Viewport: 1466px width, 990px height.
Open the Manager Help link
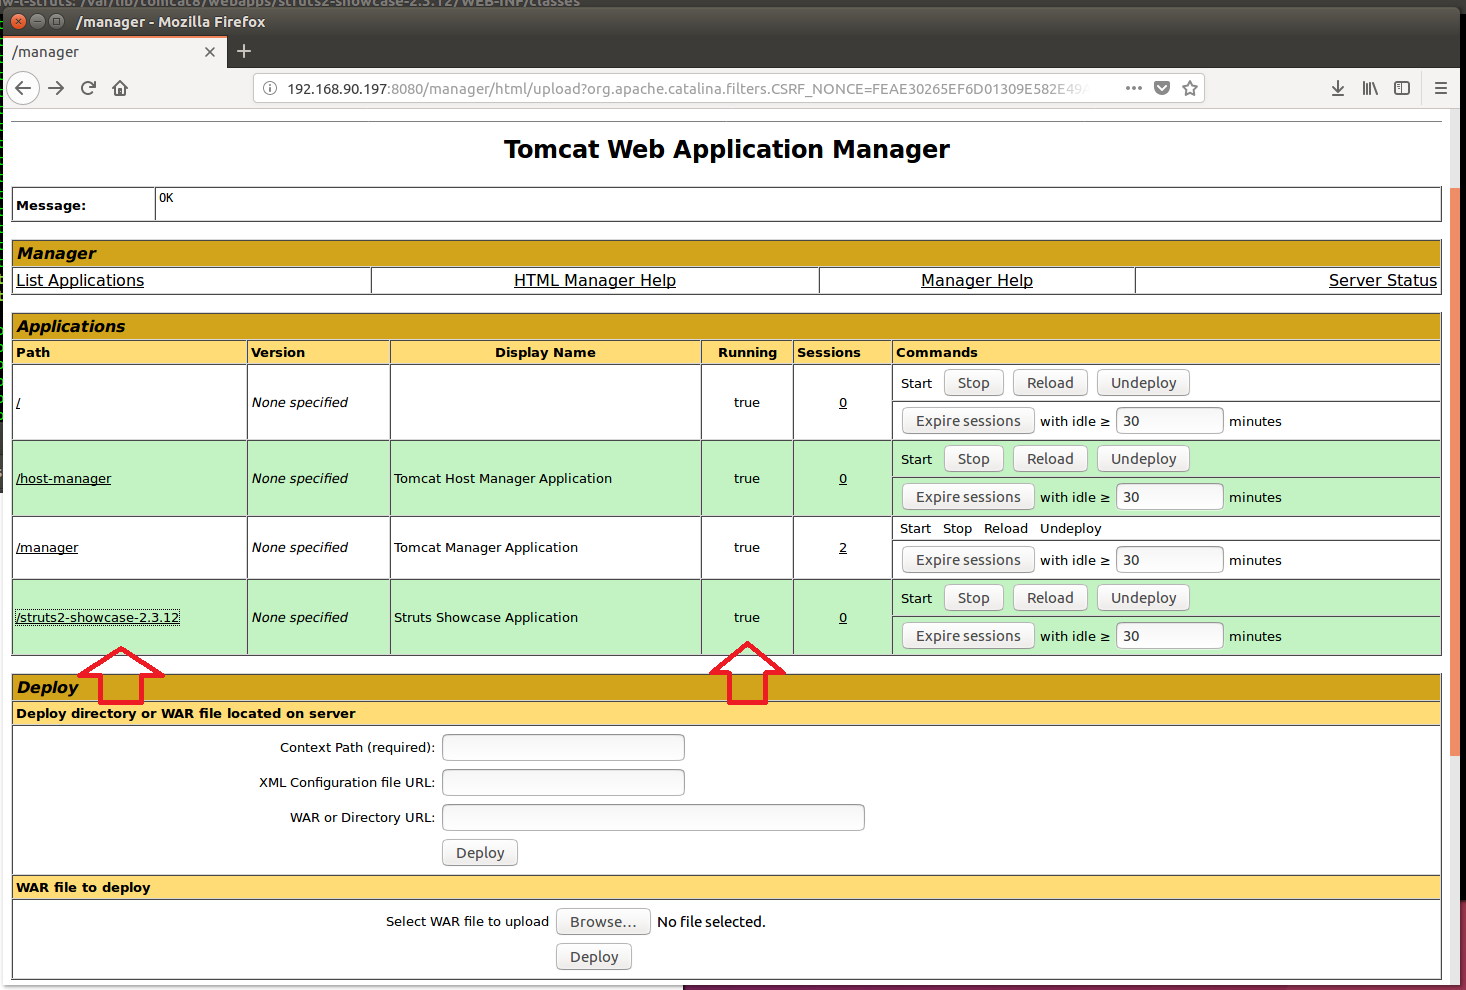pyautogui.click(x=977, y=281)
